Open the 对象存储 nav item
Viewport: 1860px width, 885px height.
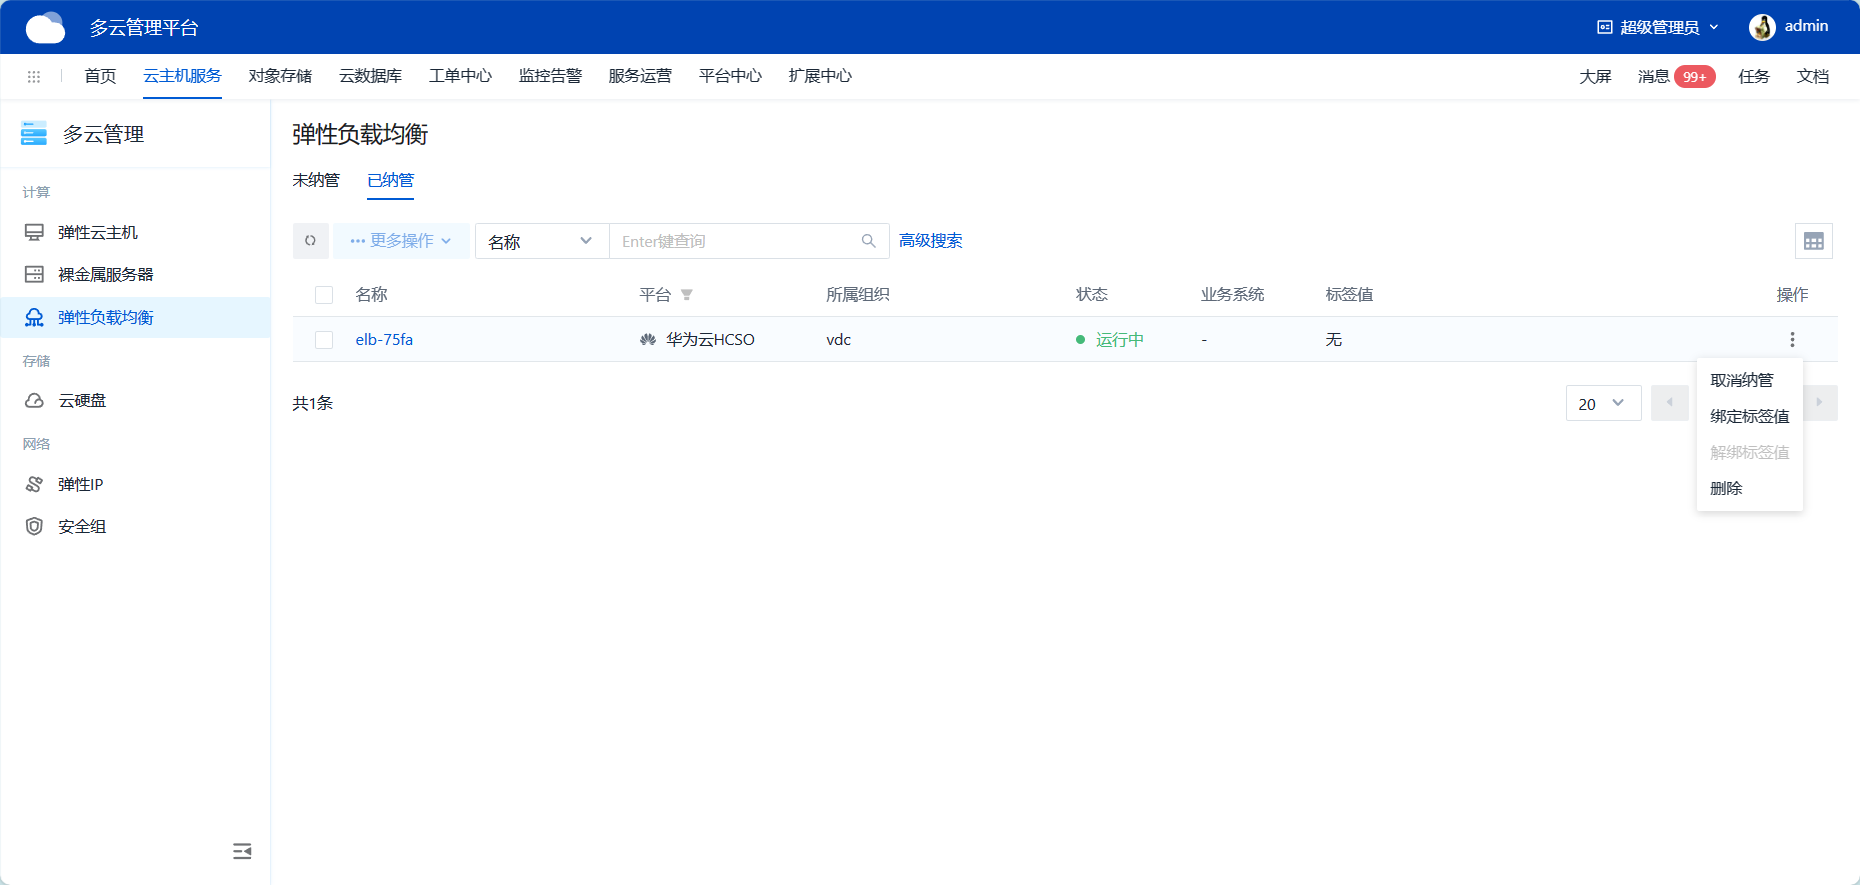point(280,76)
